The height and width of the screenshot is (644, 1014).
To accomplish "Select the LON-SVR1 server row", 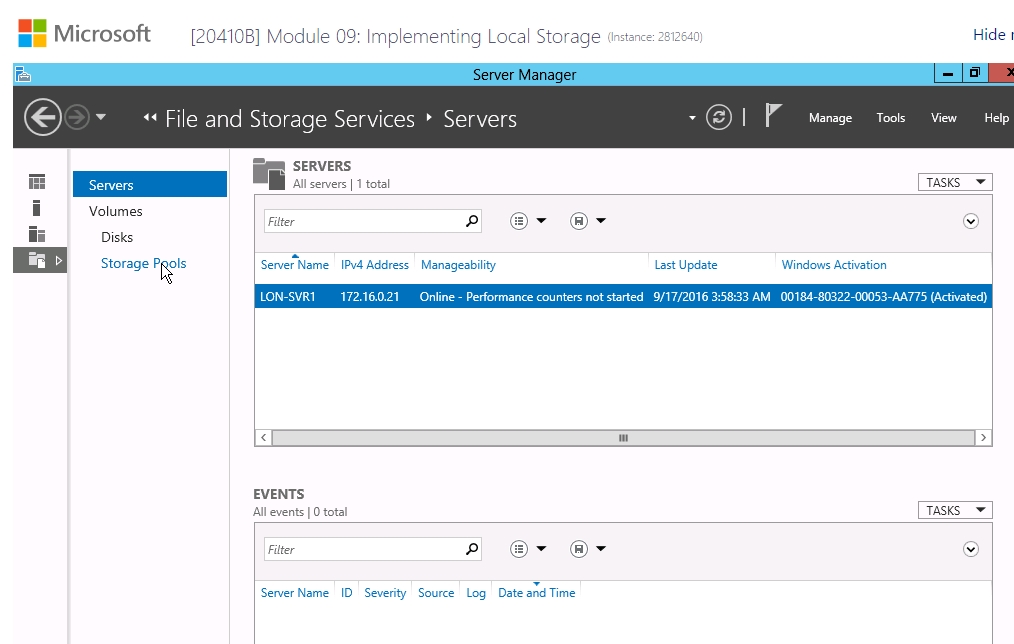I will point(623,297).
